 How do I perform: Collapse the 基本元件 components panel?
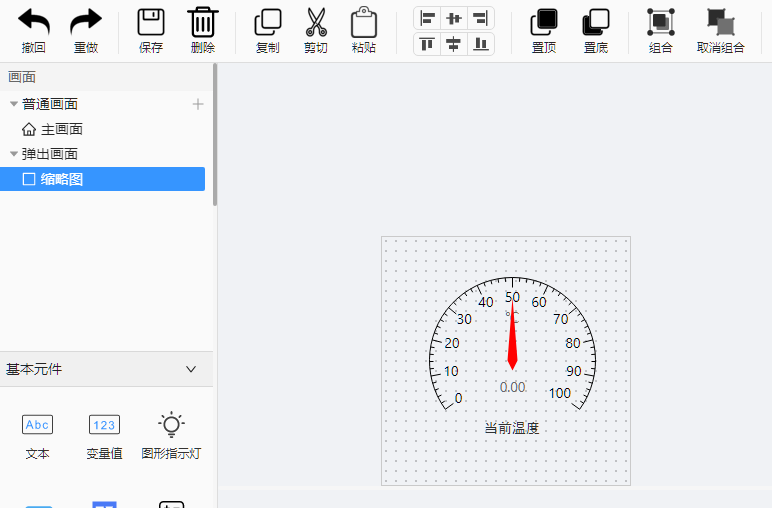point(191,369)
